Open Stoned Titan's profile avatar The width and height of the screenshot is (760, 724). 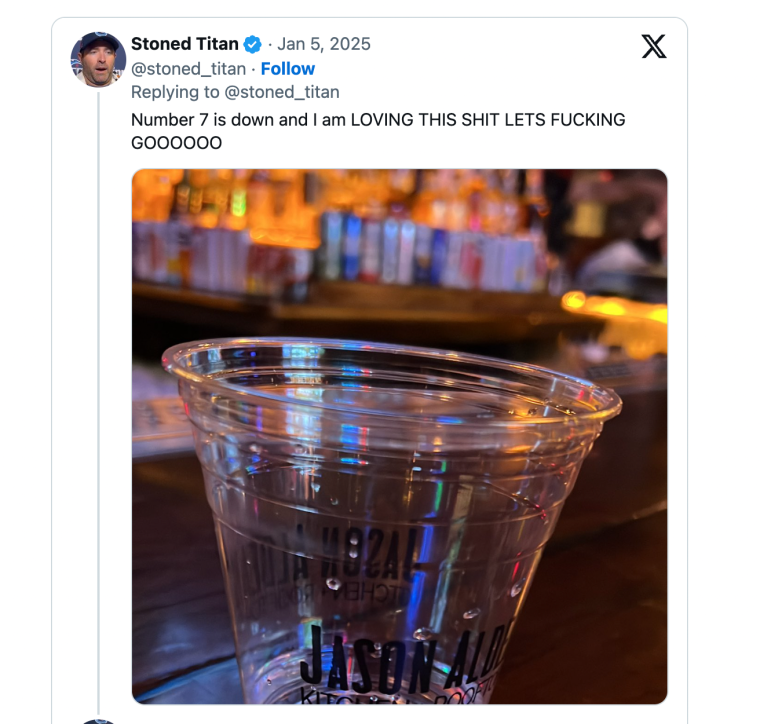pos(98,60)
